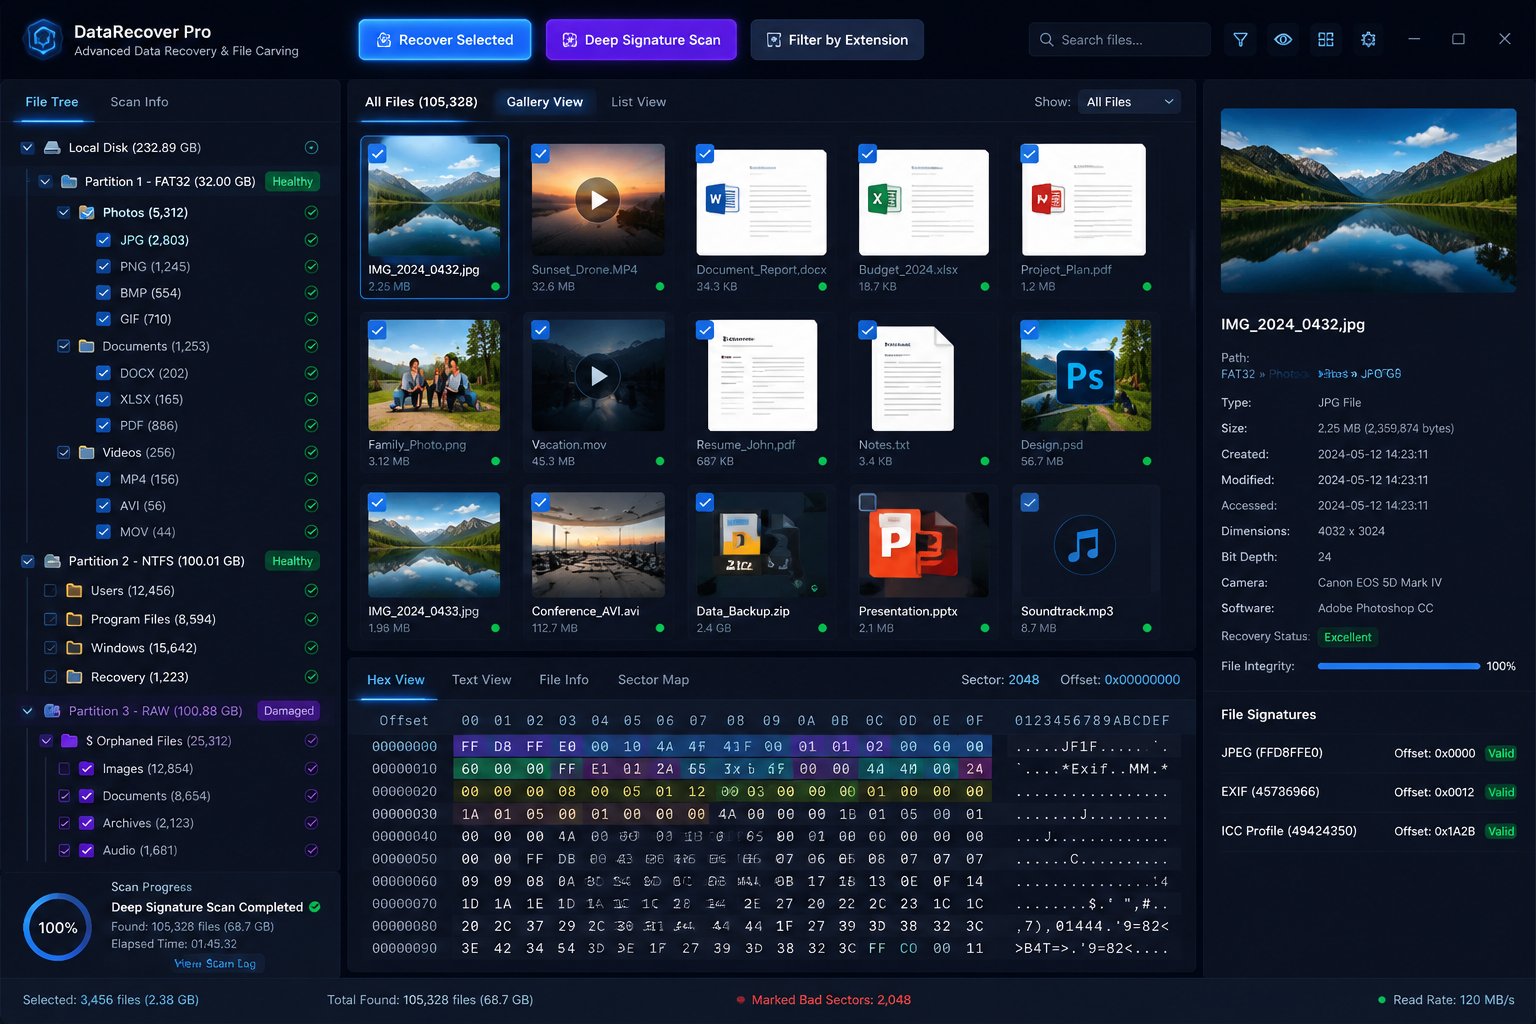Click the Excel icon on Budget_2024.xlsx
Viewport: 1536px width, 1024px height.
tap(885, 199)
